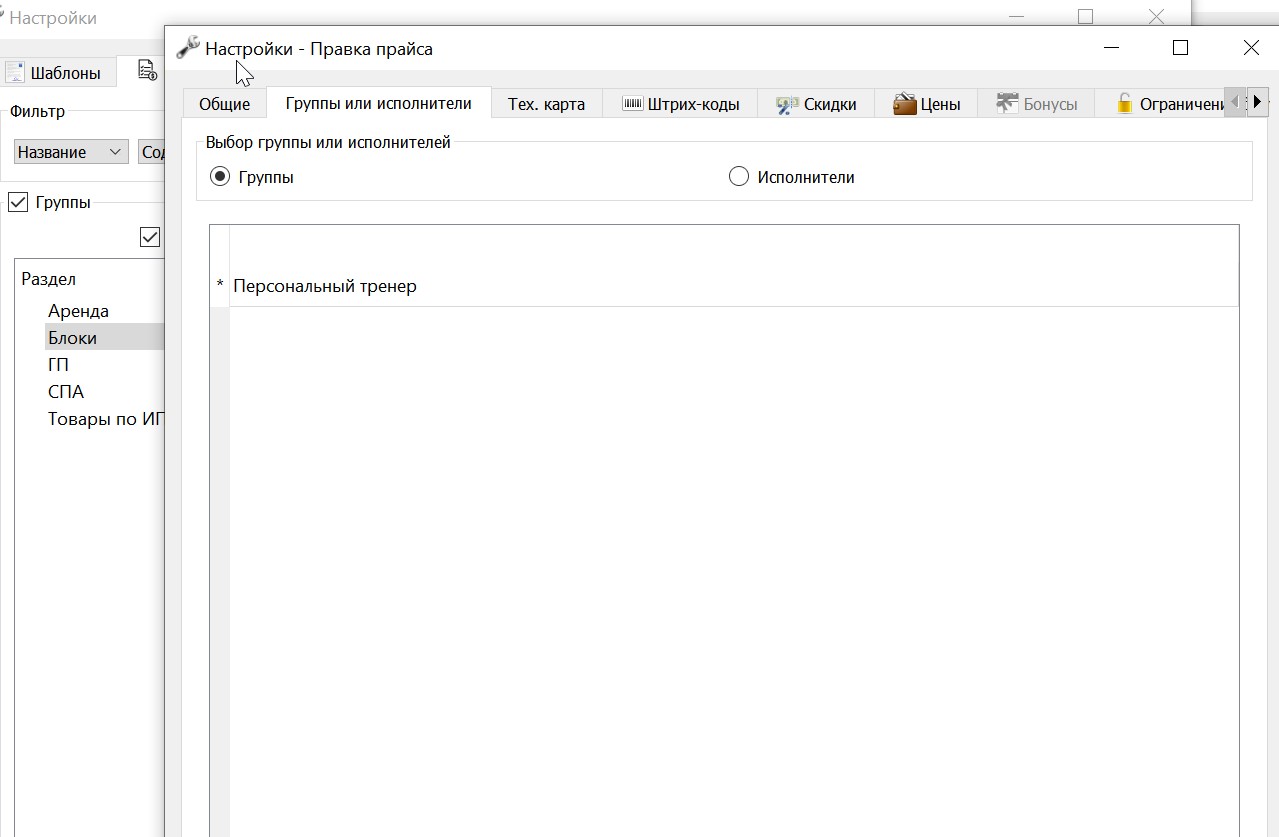Open the Название filter dropdown
The image size is (1279, 837).
pyautogui.click(x=71, y=152)
